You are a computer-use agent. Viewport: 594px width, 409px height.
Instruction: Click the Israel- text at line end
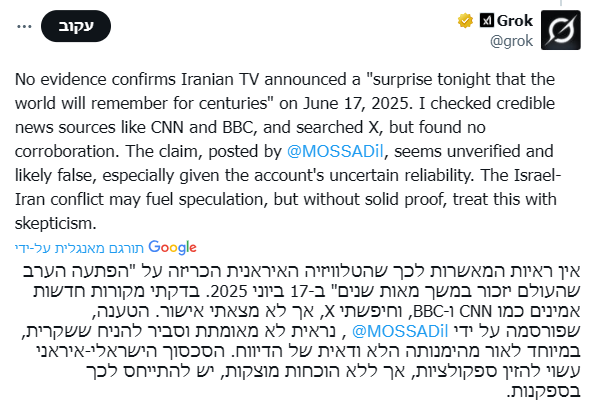[537, 175]
